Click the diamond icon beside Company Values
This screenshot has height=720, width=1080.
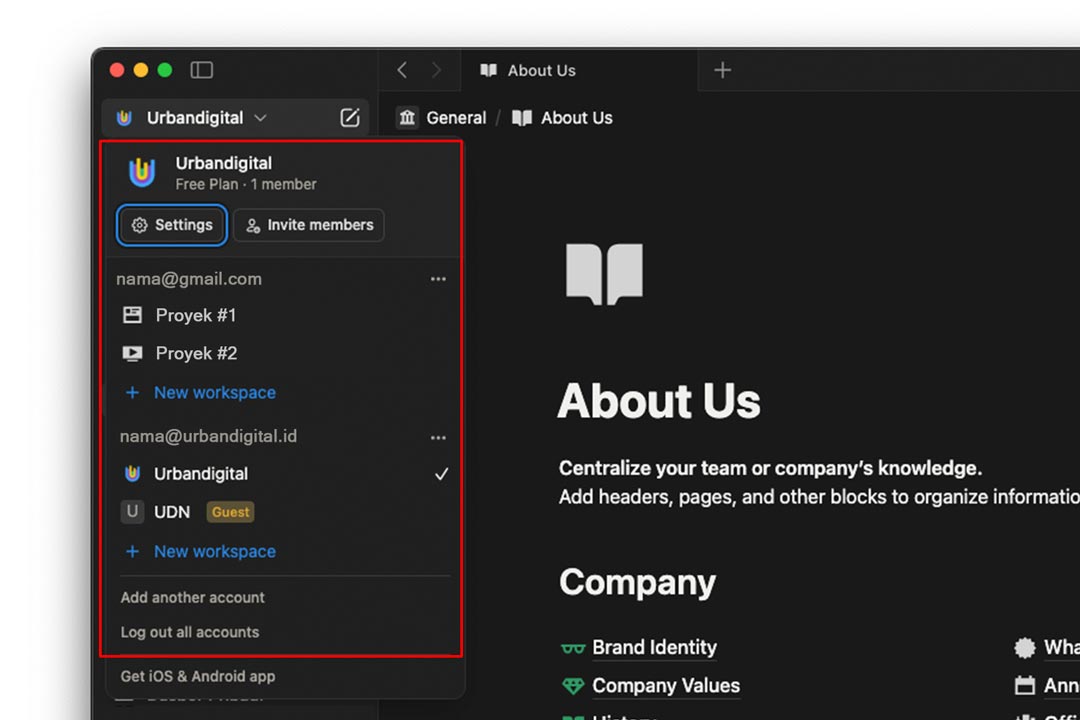[573, 686]
